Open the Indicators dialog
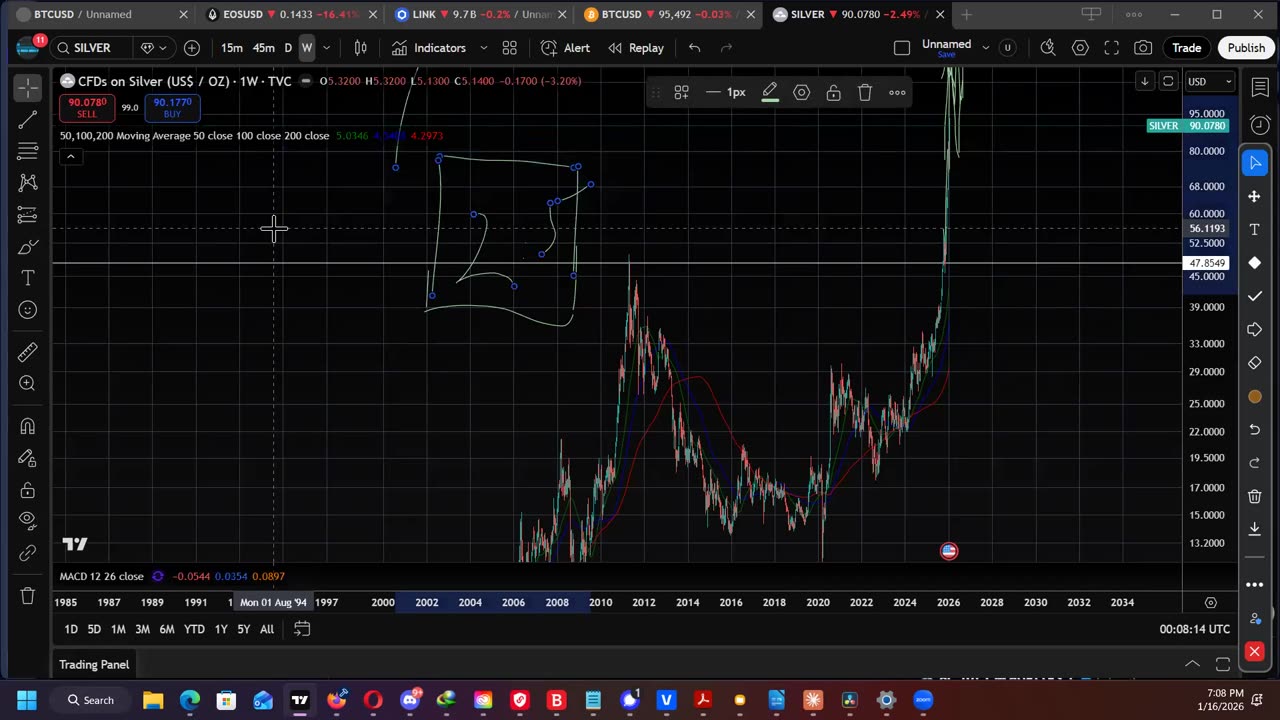 429,48
